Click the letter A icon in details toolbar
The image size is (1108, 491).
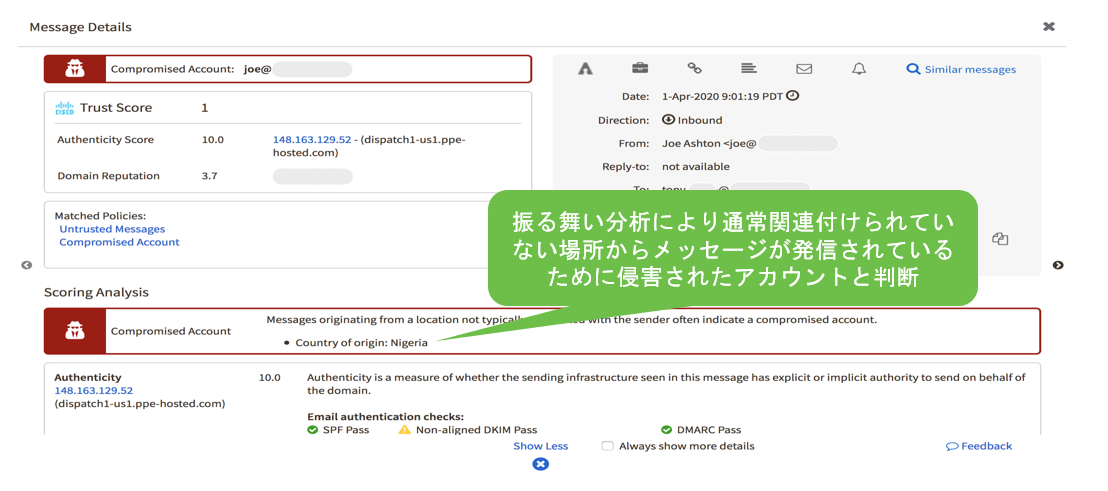(x=586, y=69)
